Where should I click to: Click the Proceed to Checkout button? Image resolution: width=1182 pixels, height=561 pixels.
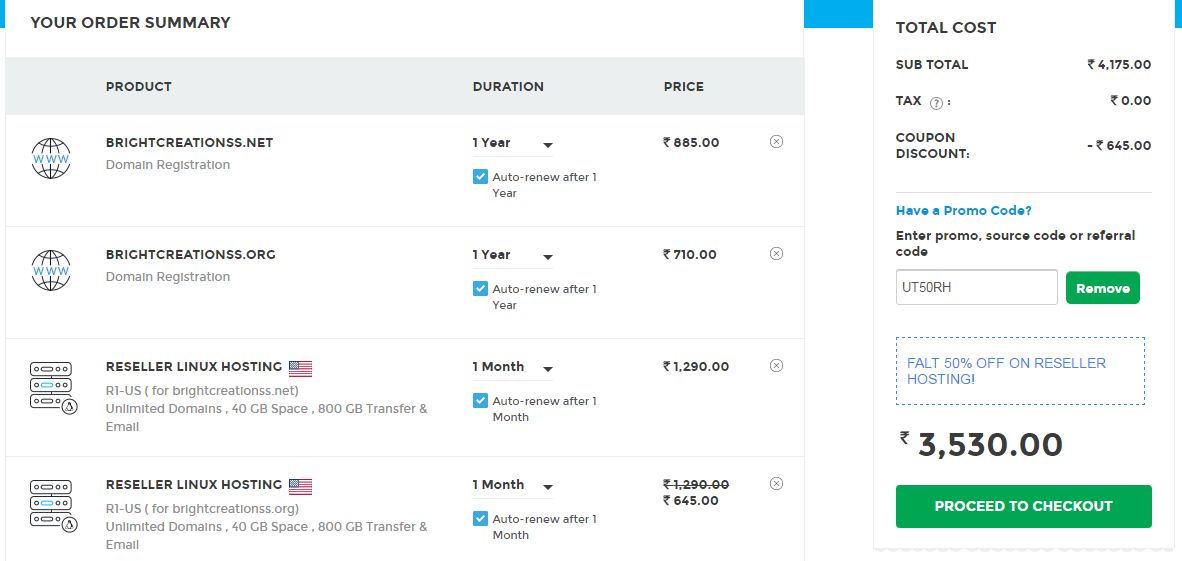(1023, 506)
